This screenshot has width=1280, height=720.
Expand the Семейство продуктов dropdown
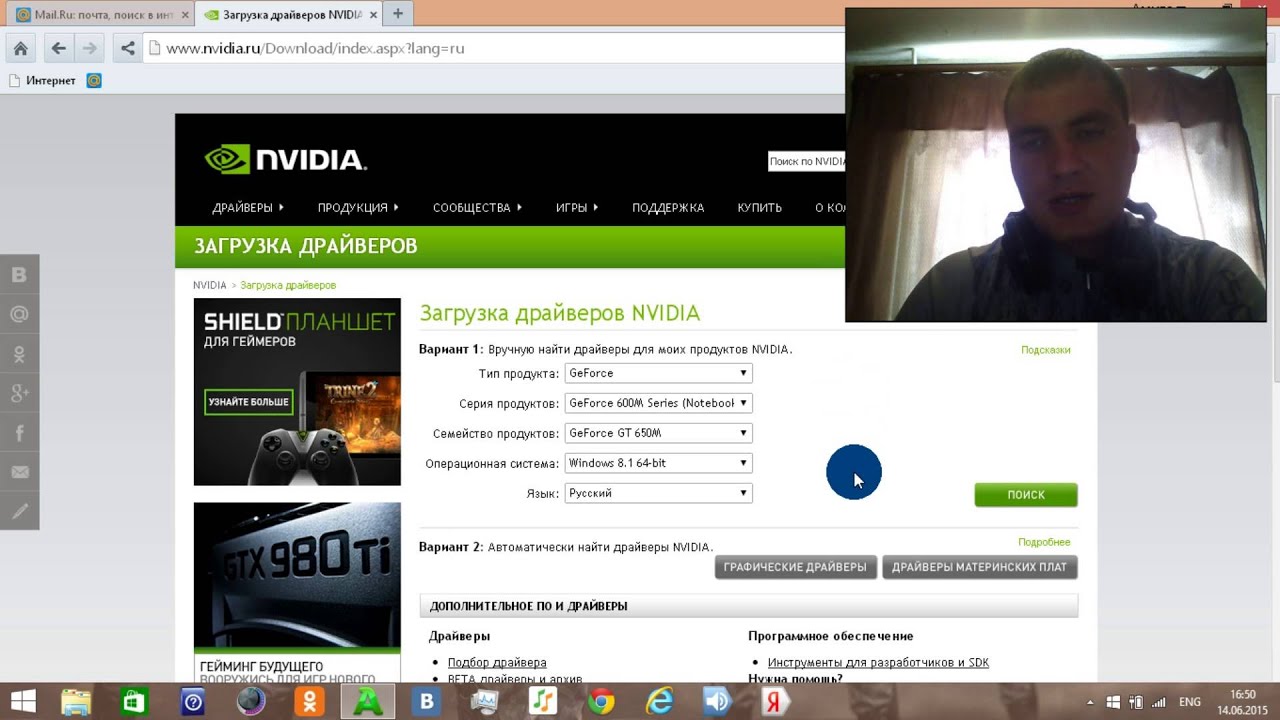tap(658, 433)
